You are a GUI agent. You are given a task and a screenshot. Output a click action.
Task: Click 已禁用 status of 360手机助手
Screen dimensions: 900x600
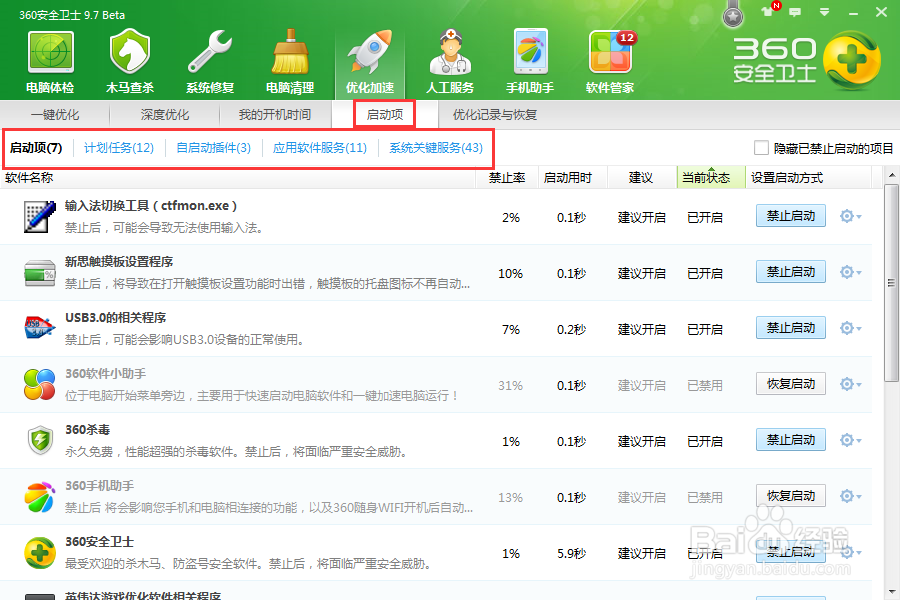(x=705, y=497)
